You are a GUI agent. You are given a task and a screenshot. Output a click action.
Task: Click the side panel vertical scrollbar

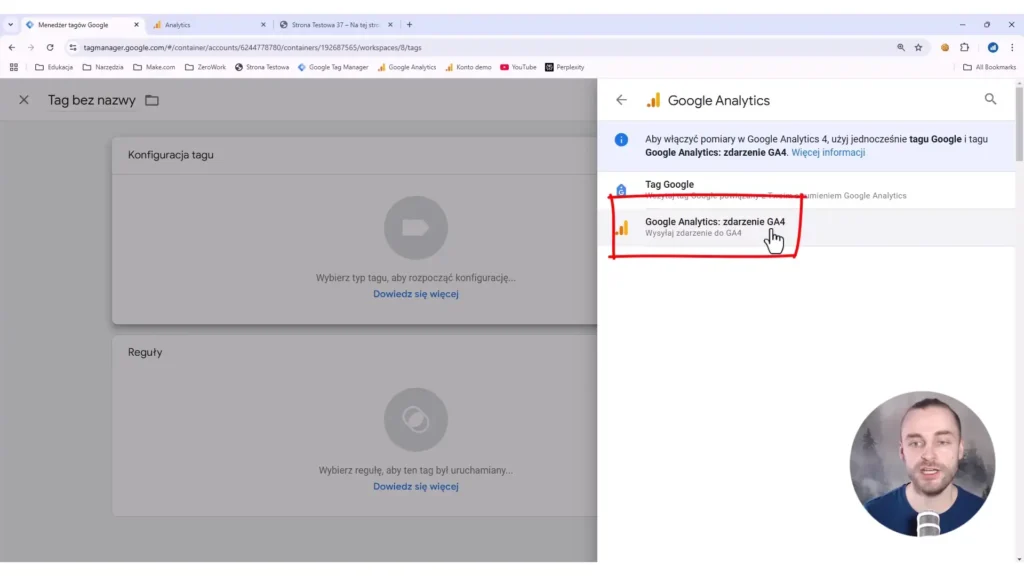pos(1019,124)
